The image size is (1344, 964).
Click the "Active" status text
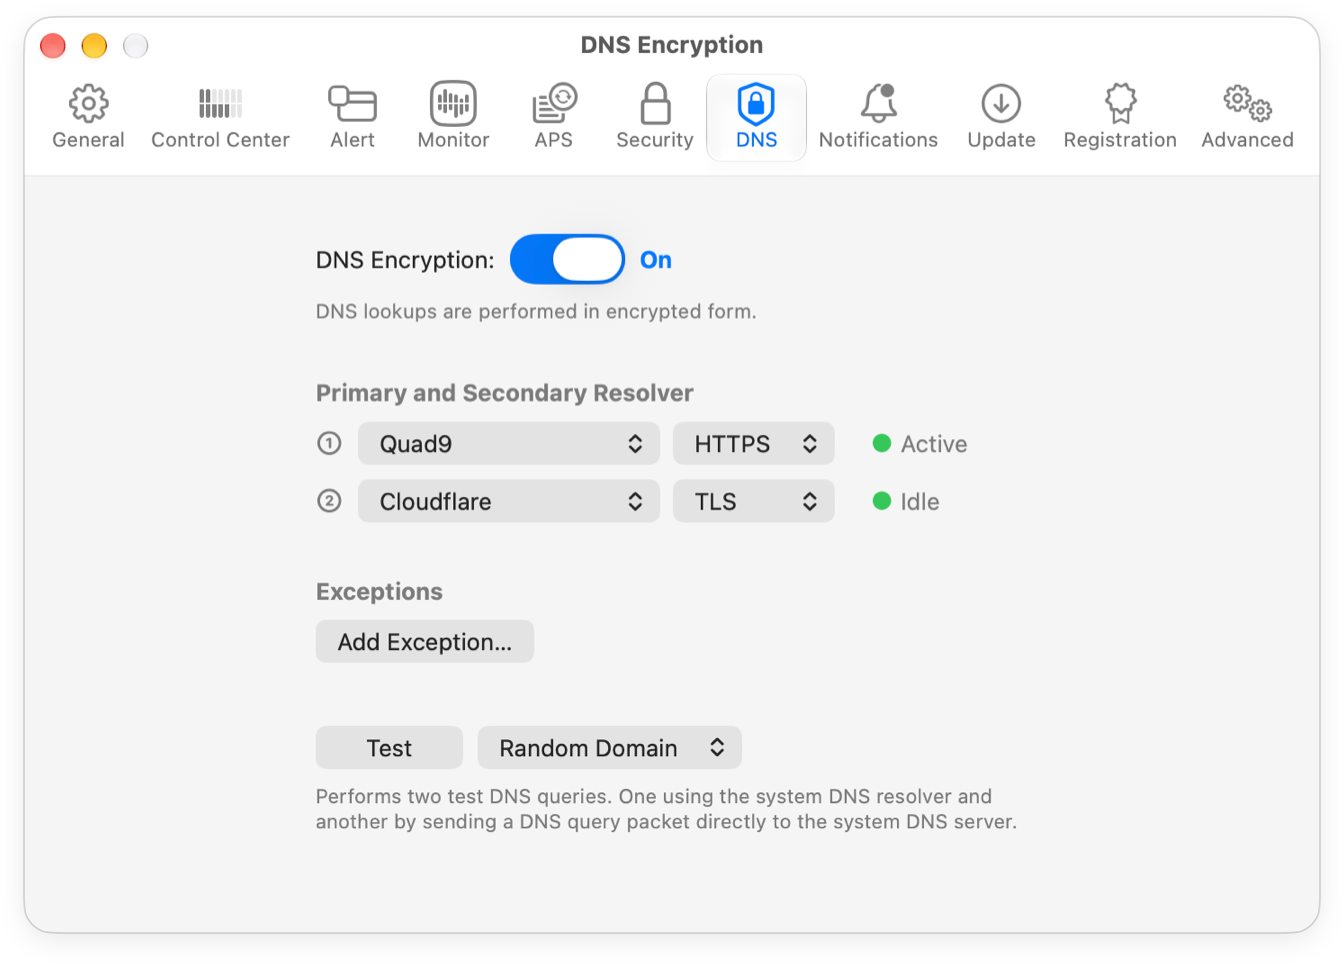[x=934, y=444]
